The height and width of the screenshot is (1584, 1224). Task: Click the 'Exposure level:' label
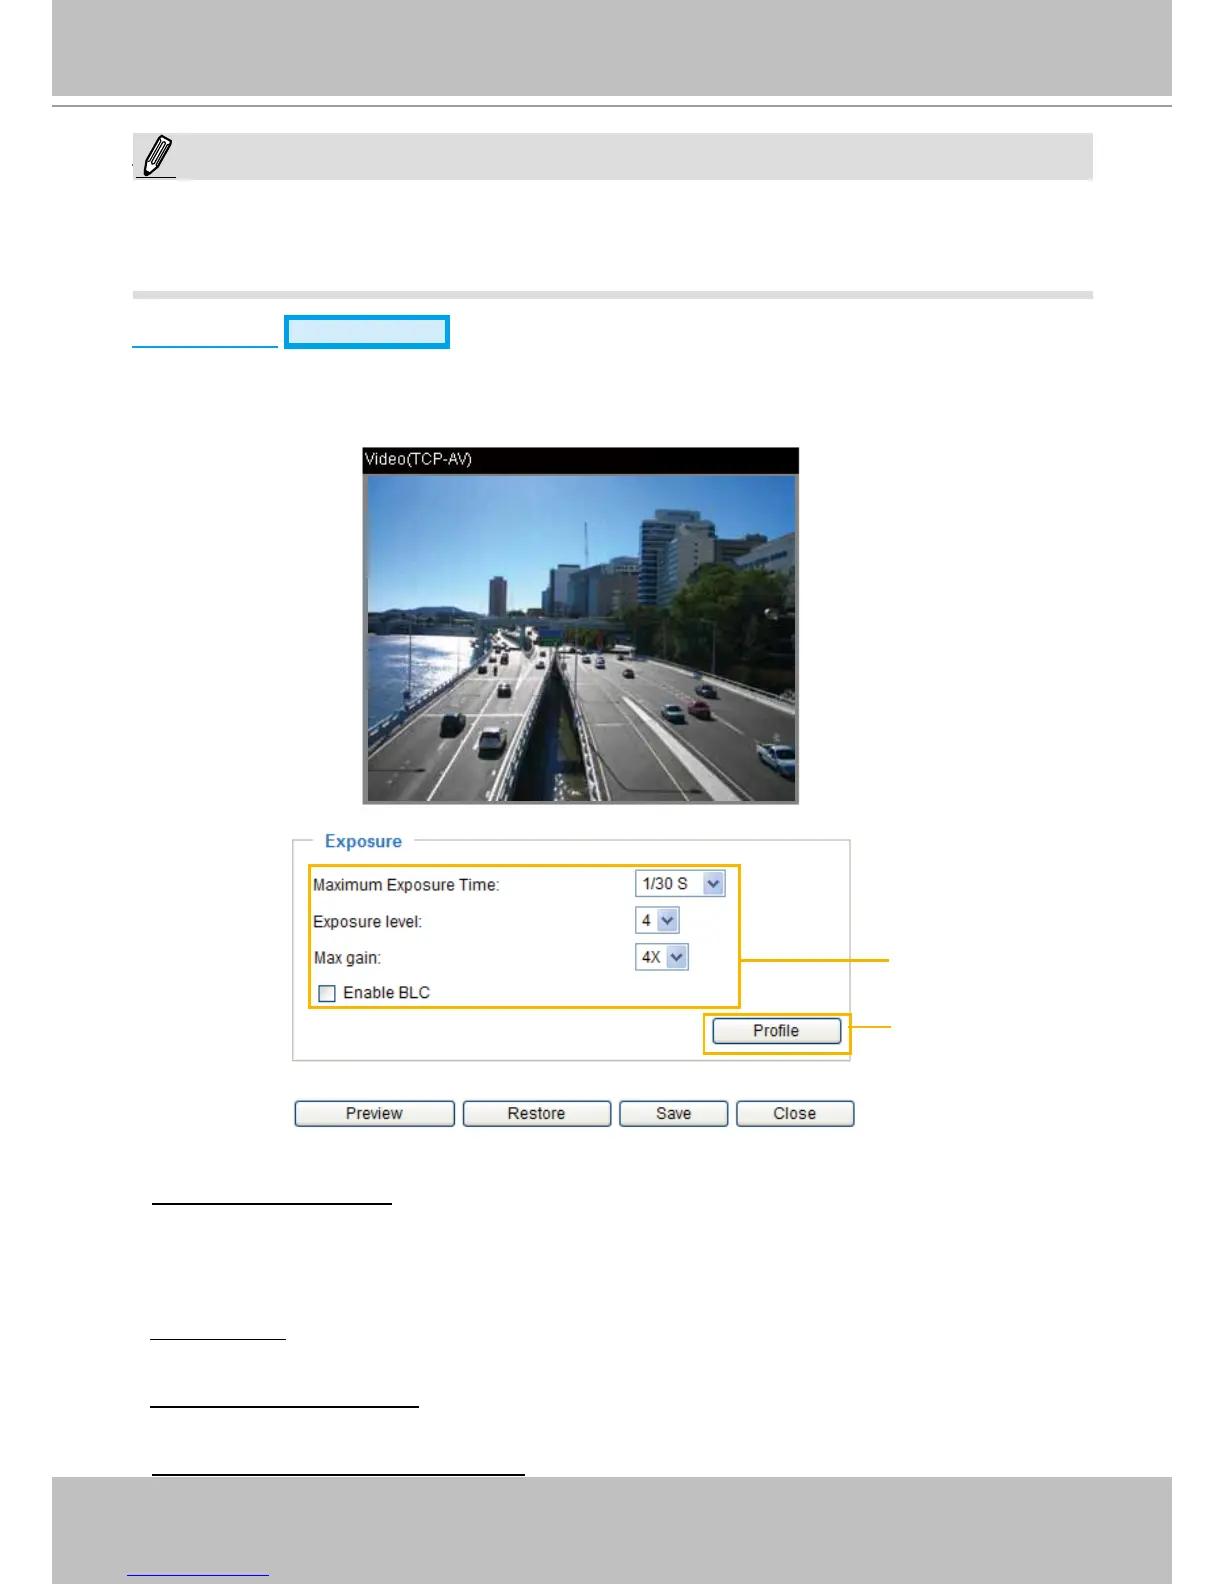tap(368, 922)
